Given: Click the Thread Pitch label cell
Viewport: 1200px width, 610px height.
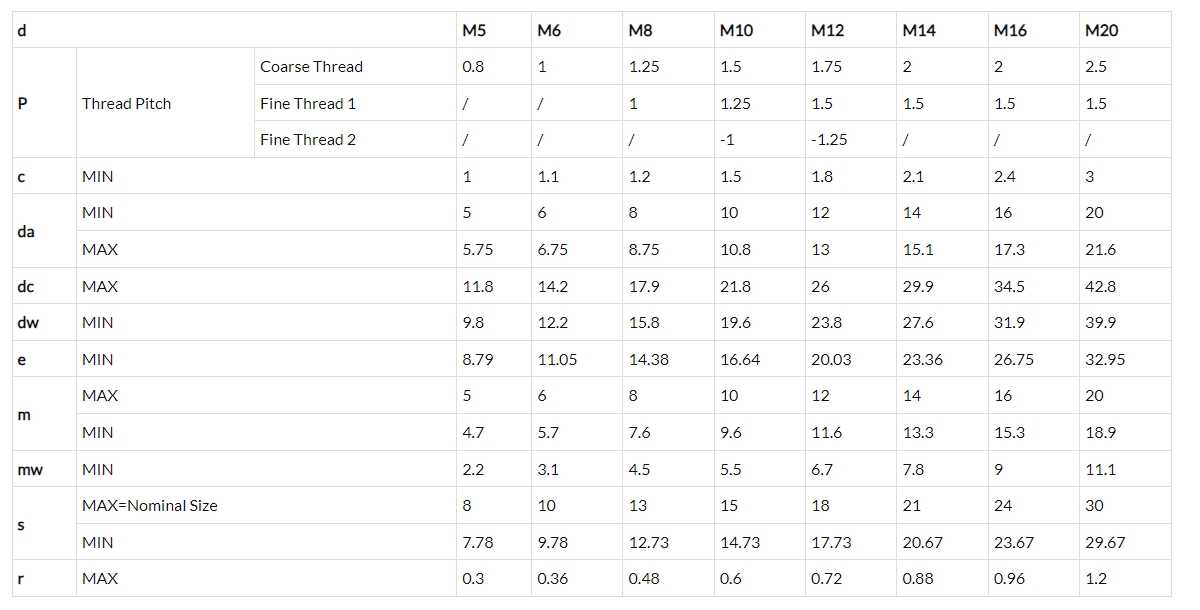Looking at the screenshot, I should tap(126, 103).
